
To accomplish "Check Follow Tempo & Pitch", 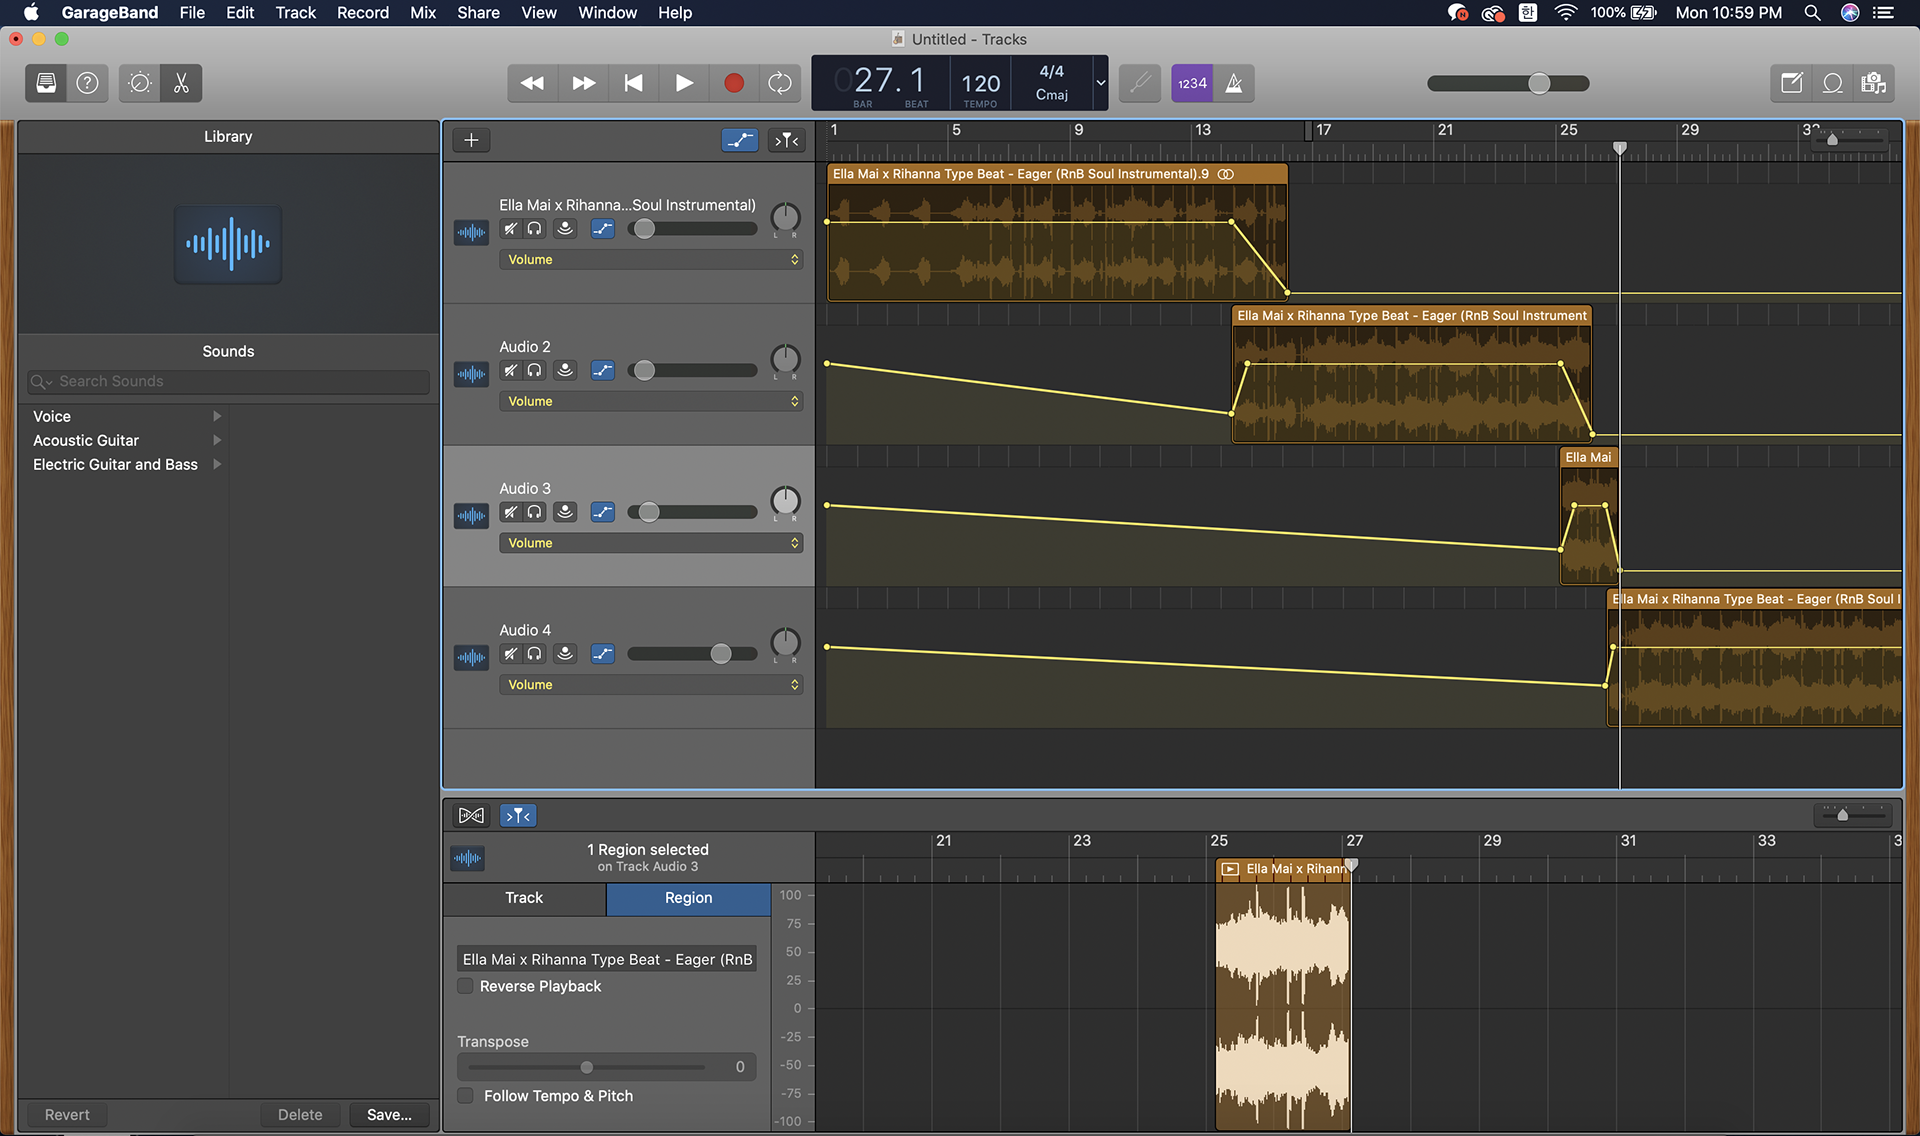I will (466, 1096).
